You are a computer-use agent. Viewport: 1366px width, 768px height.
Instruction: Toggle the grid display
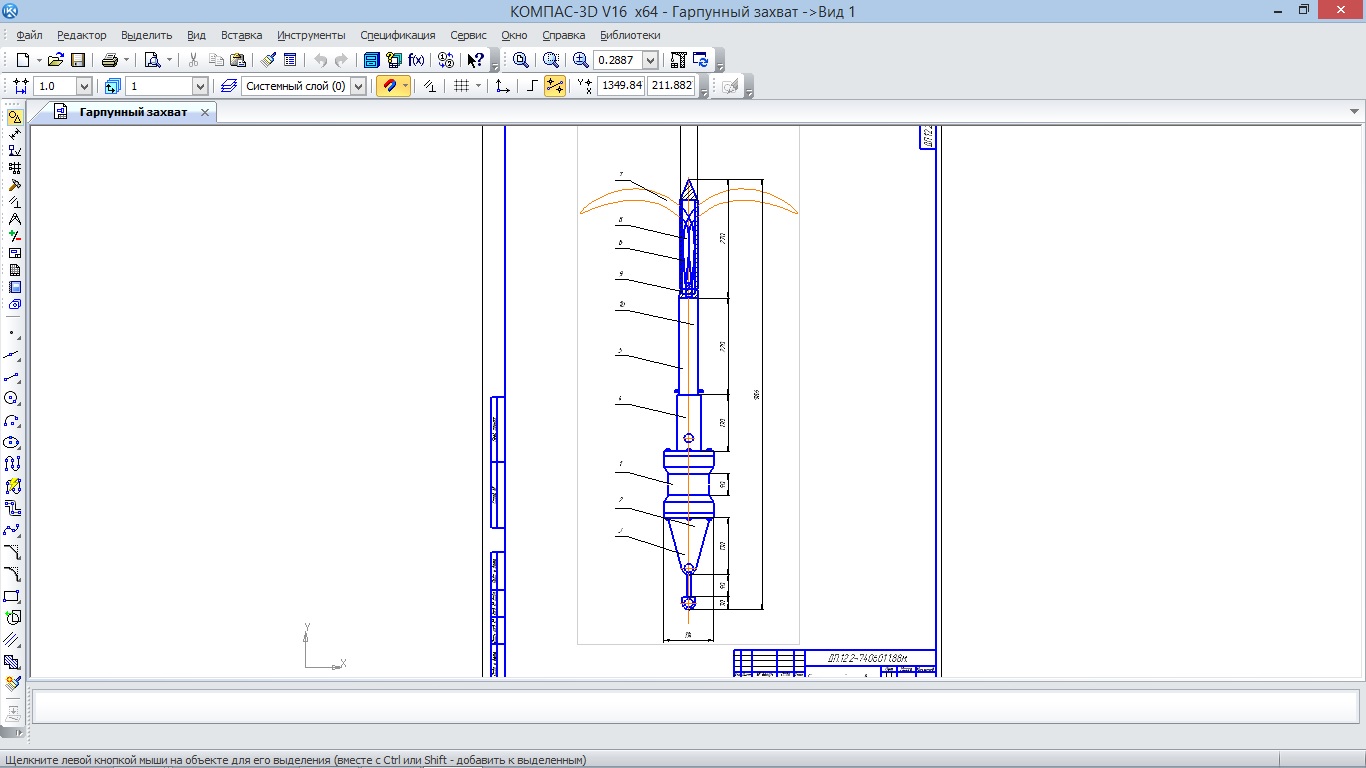(x=461, y=86)
